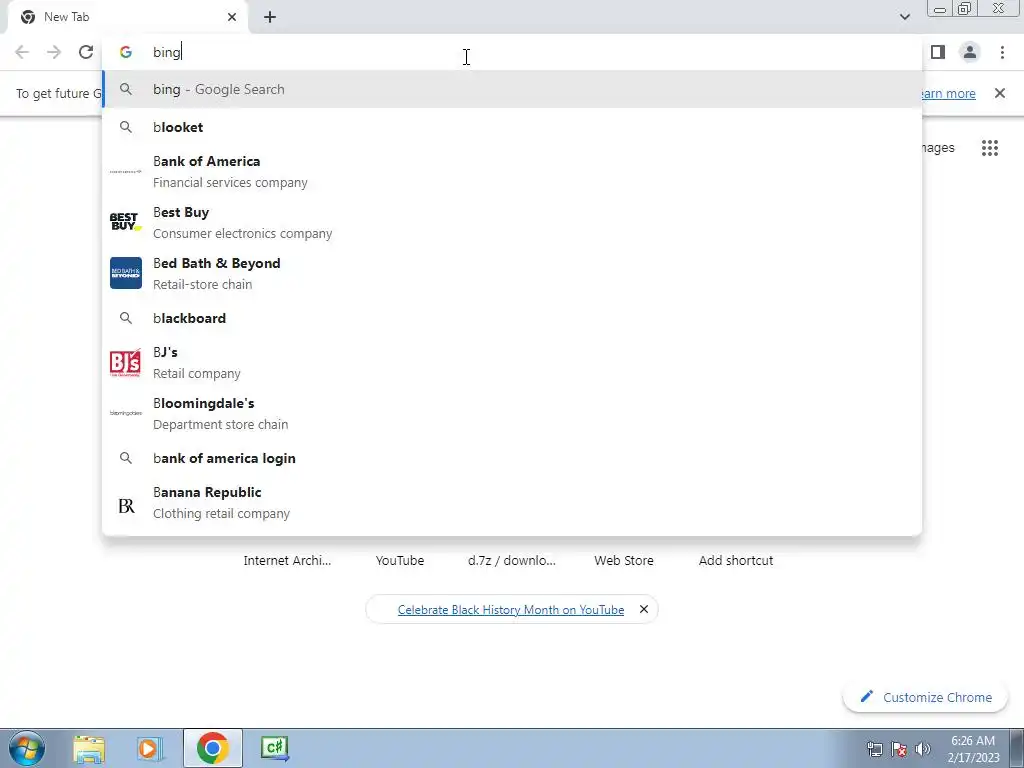Select the blooket suggestion
Viewport: 1024px width, 768px height.
[512, 127]
